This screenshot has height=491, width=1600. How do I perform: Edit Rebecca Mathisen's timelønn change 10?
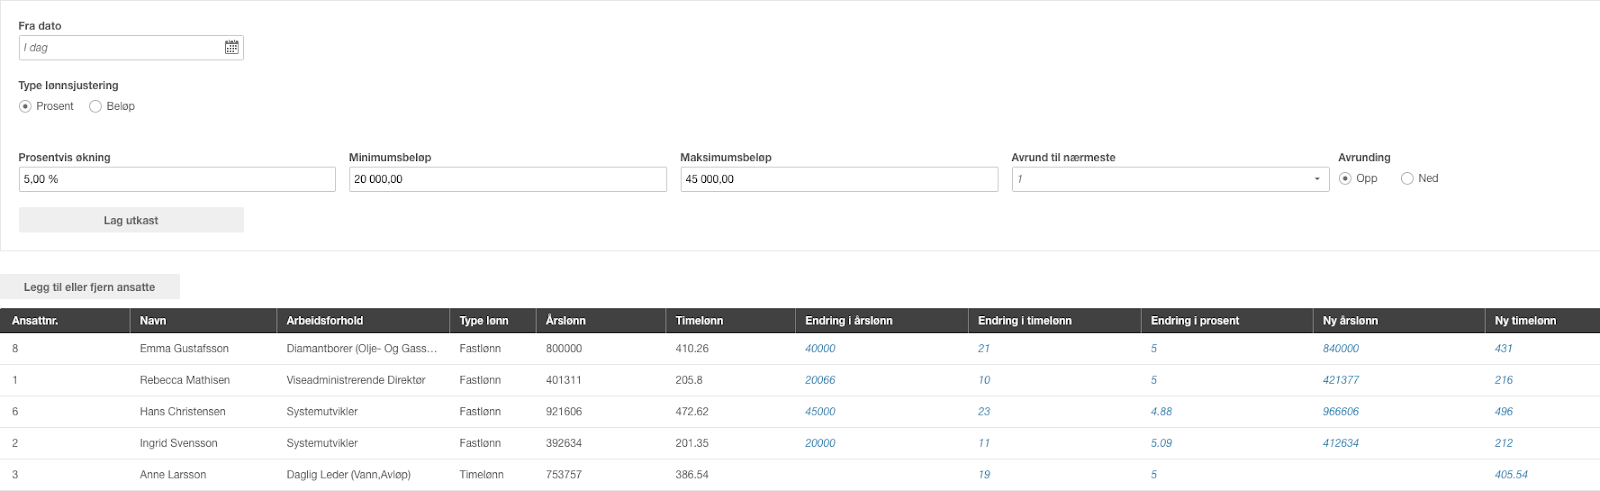tap(984, 380)
